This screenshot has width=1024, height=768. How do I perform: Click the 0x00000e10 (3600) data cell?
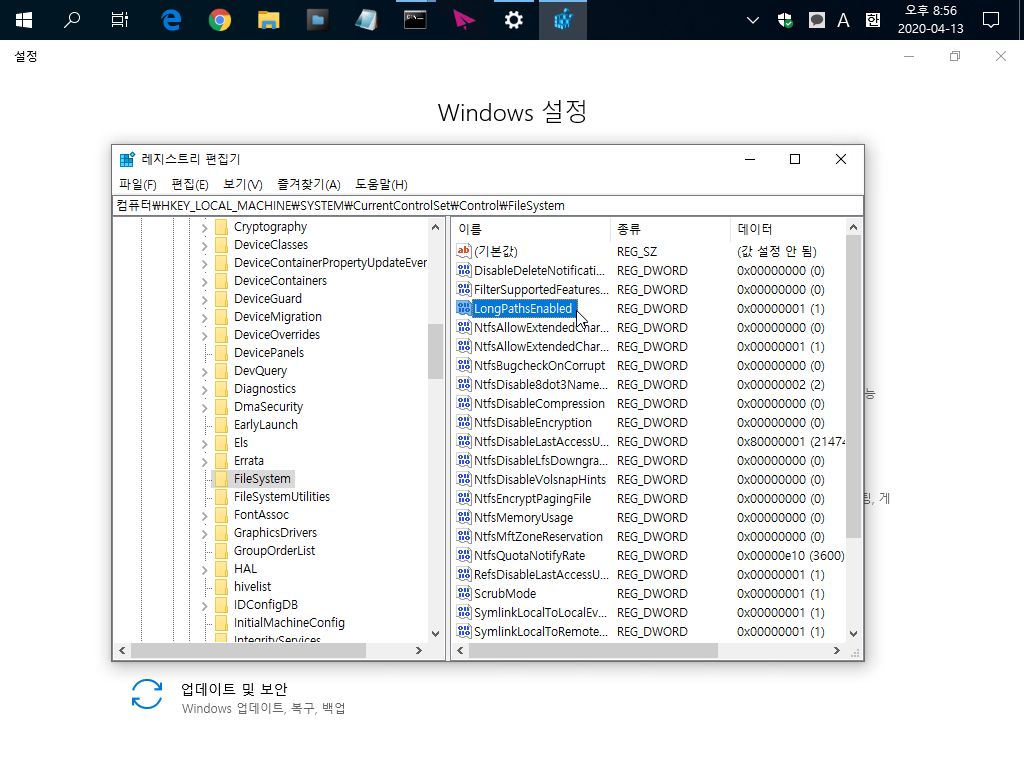click(790, 555)
